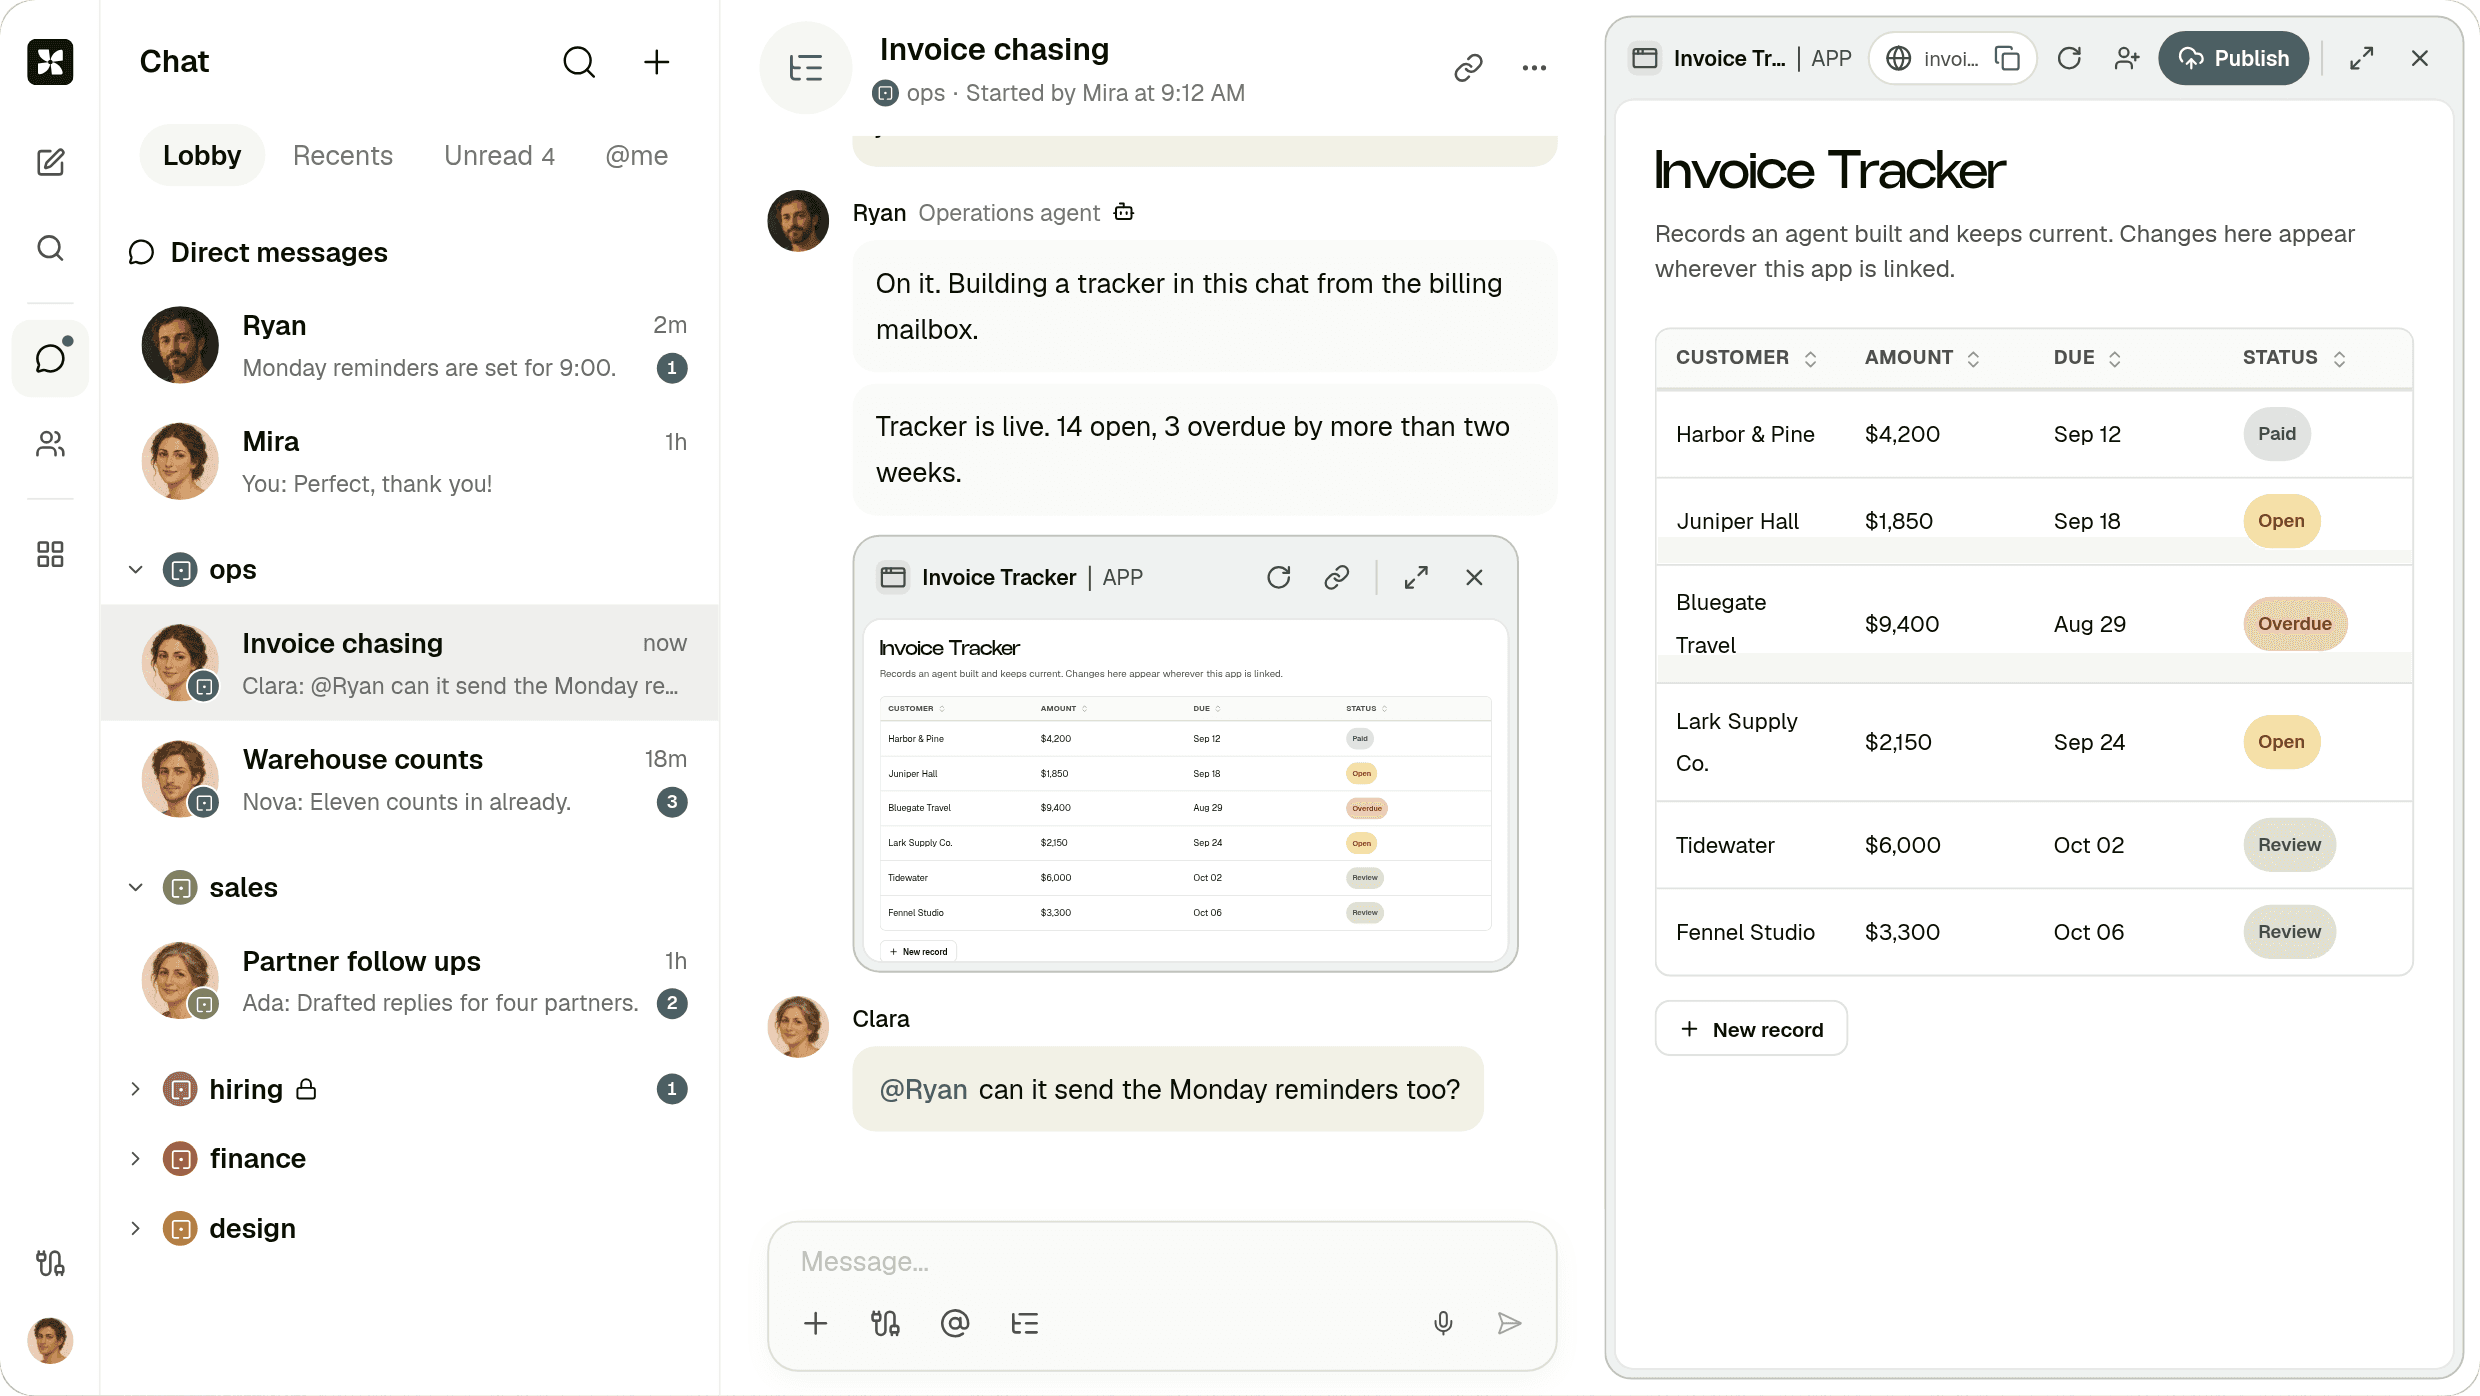Open more options ellipsis in thread header

[1534, 68]
